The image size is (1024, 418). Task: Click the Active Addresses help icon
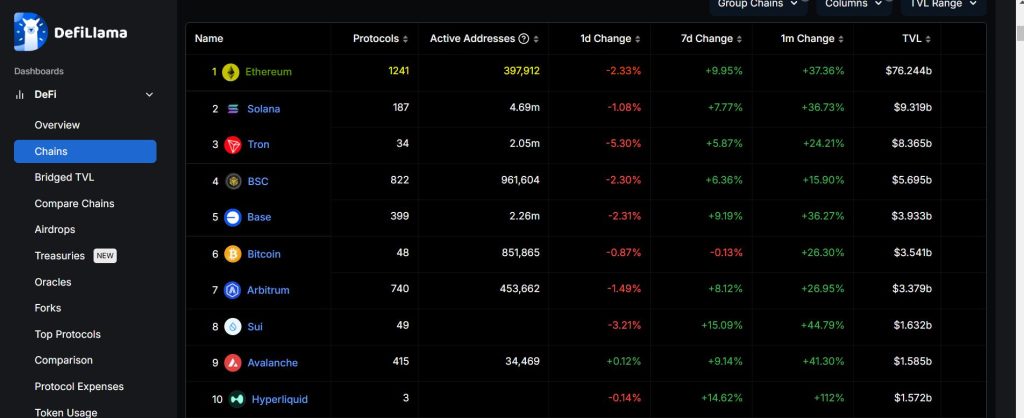click(x=524, y=39)
